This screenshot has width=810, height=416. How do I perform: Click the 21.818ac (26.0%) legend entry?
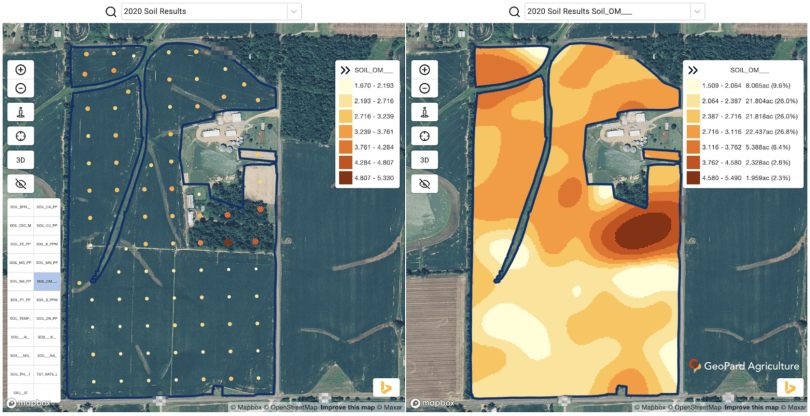(771, 117)
